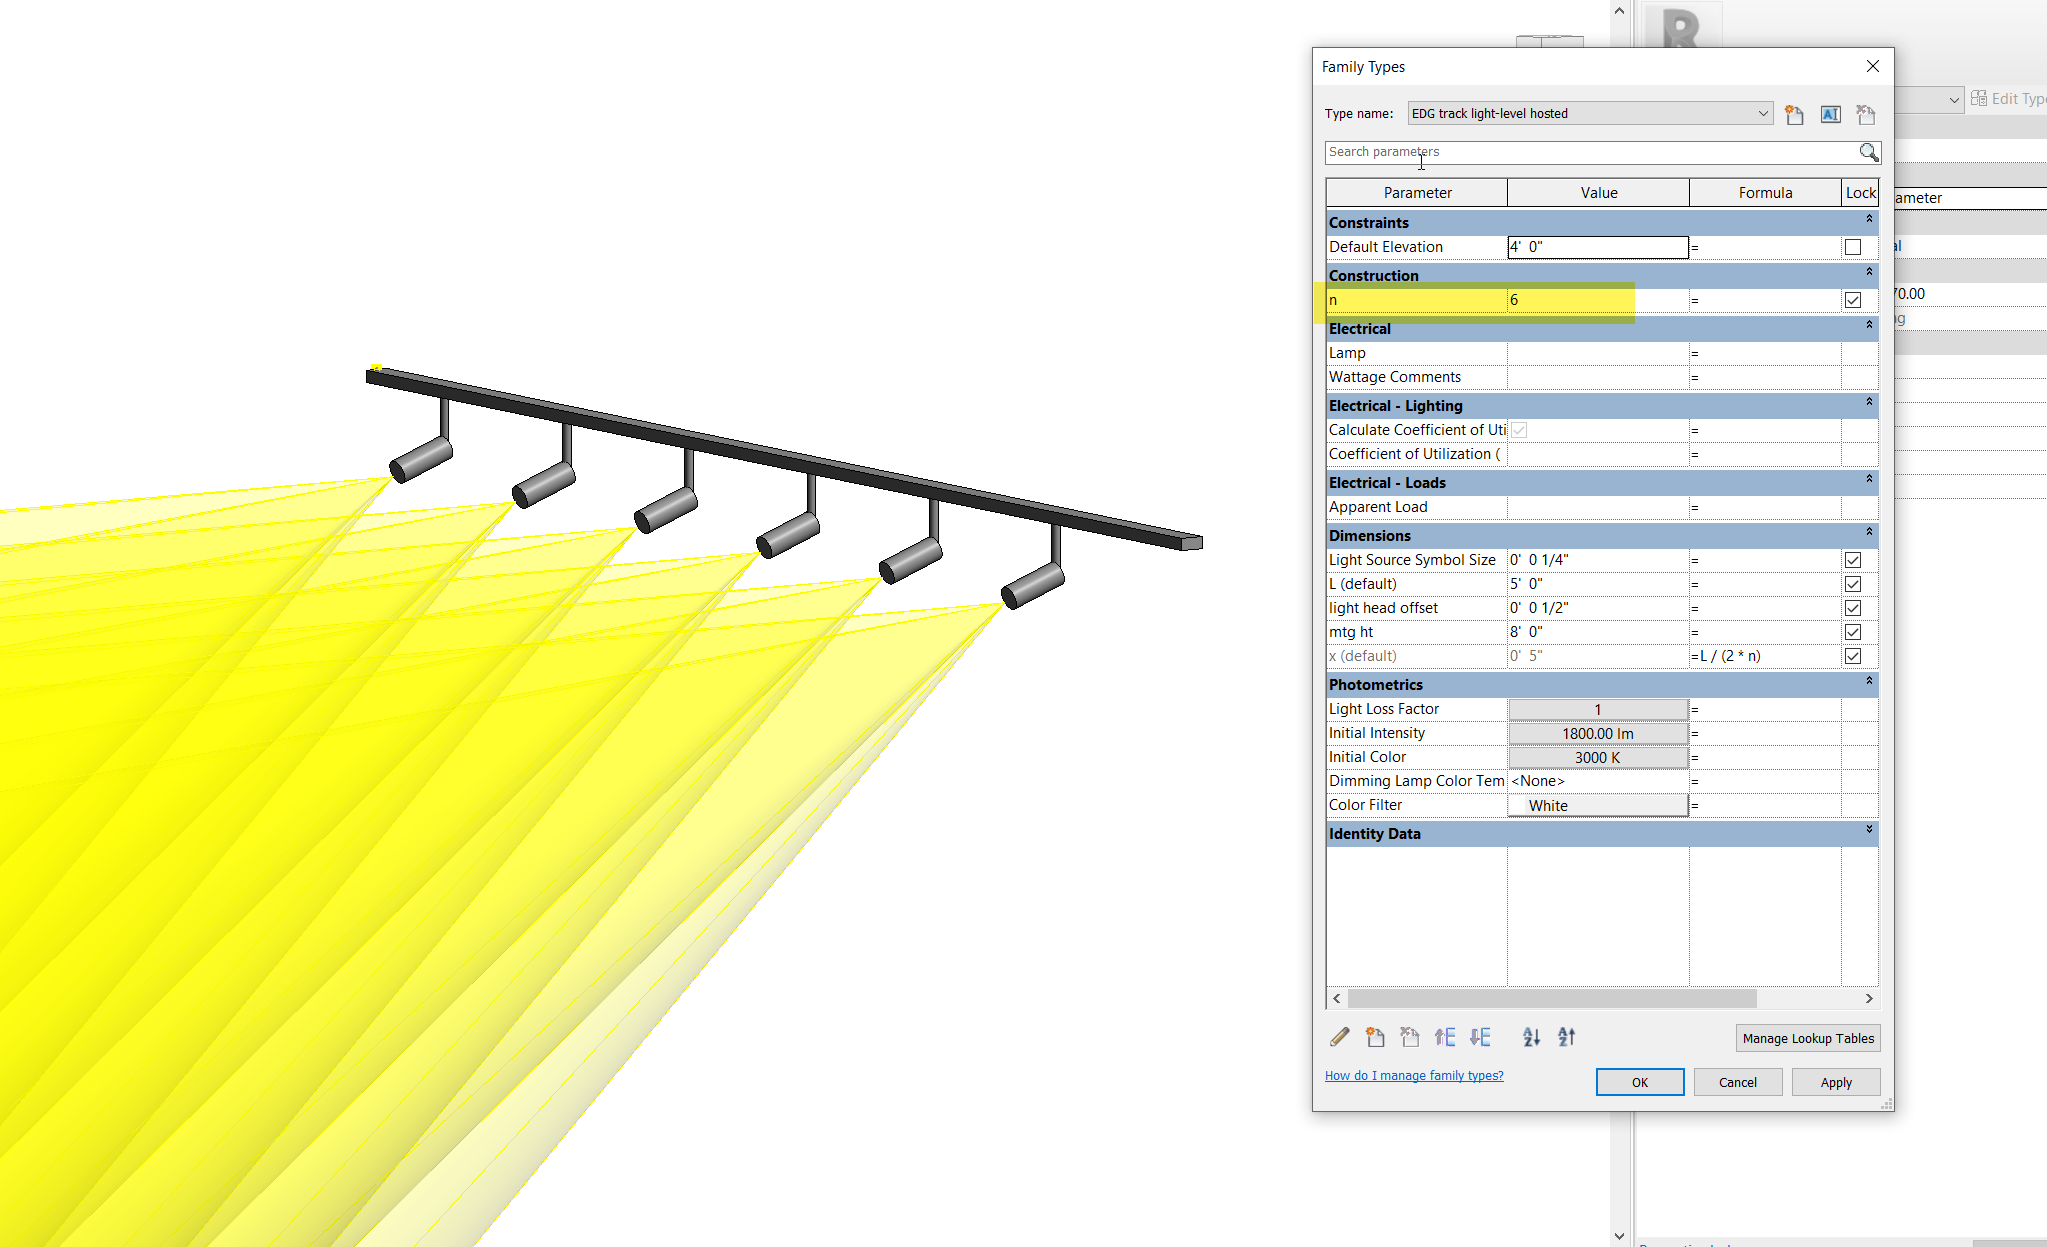The height and width of the screenshot is (1247, 2047).
Task: Sort parameters in descending order
Action: [1566, 1037]
